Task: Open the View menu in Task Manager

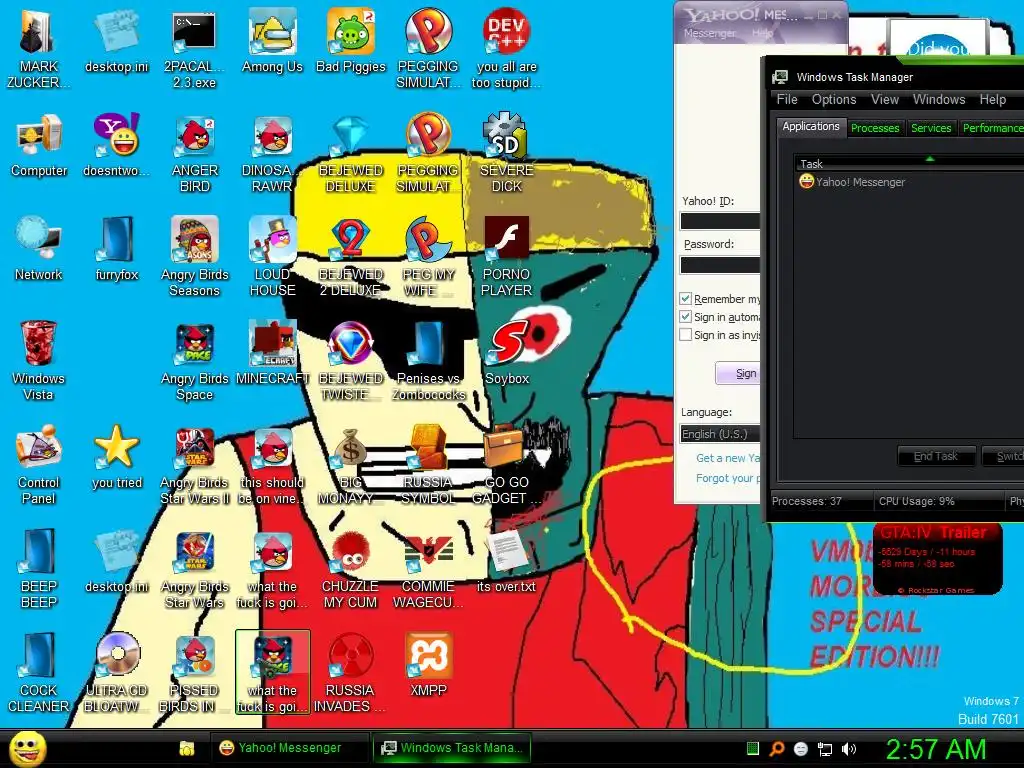Action: click(885, 99)
